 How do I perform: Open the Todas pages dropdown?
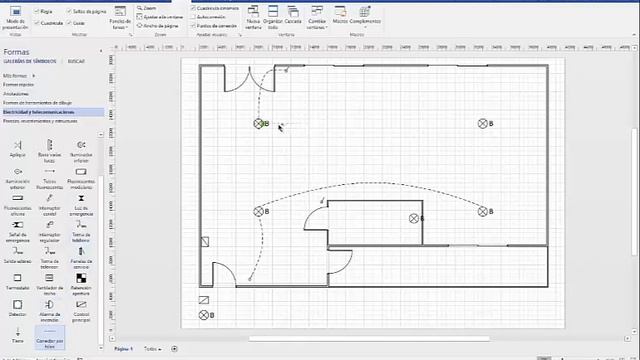(x=152, y=349)
